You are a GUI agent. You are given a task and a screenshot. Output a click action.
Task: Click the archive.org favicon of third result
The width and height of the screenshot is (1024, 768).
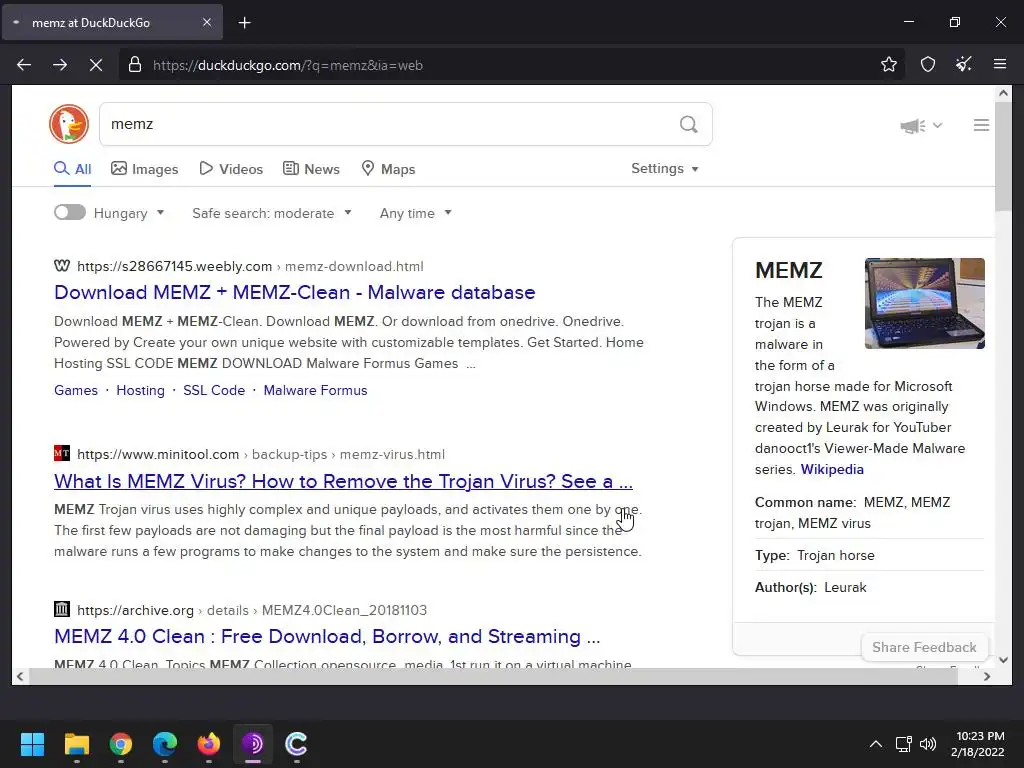(61, 609)
